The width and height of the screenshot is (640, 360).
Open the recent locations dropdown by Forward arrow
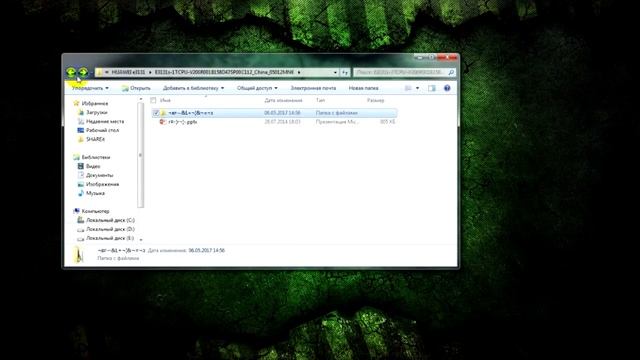91,73
